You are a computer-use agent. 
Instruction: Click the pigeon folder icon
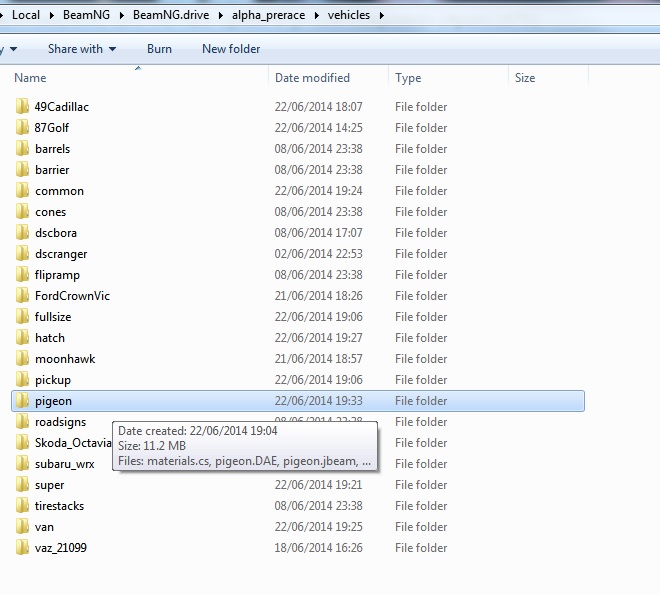pyautogui.click(x=22, y=401)
